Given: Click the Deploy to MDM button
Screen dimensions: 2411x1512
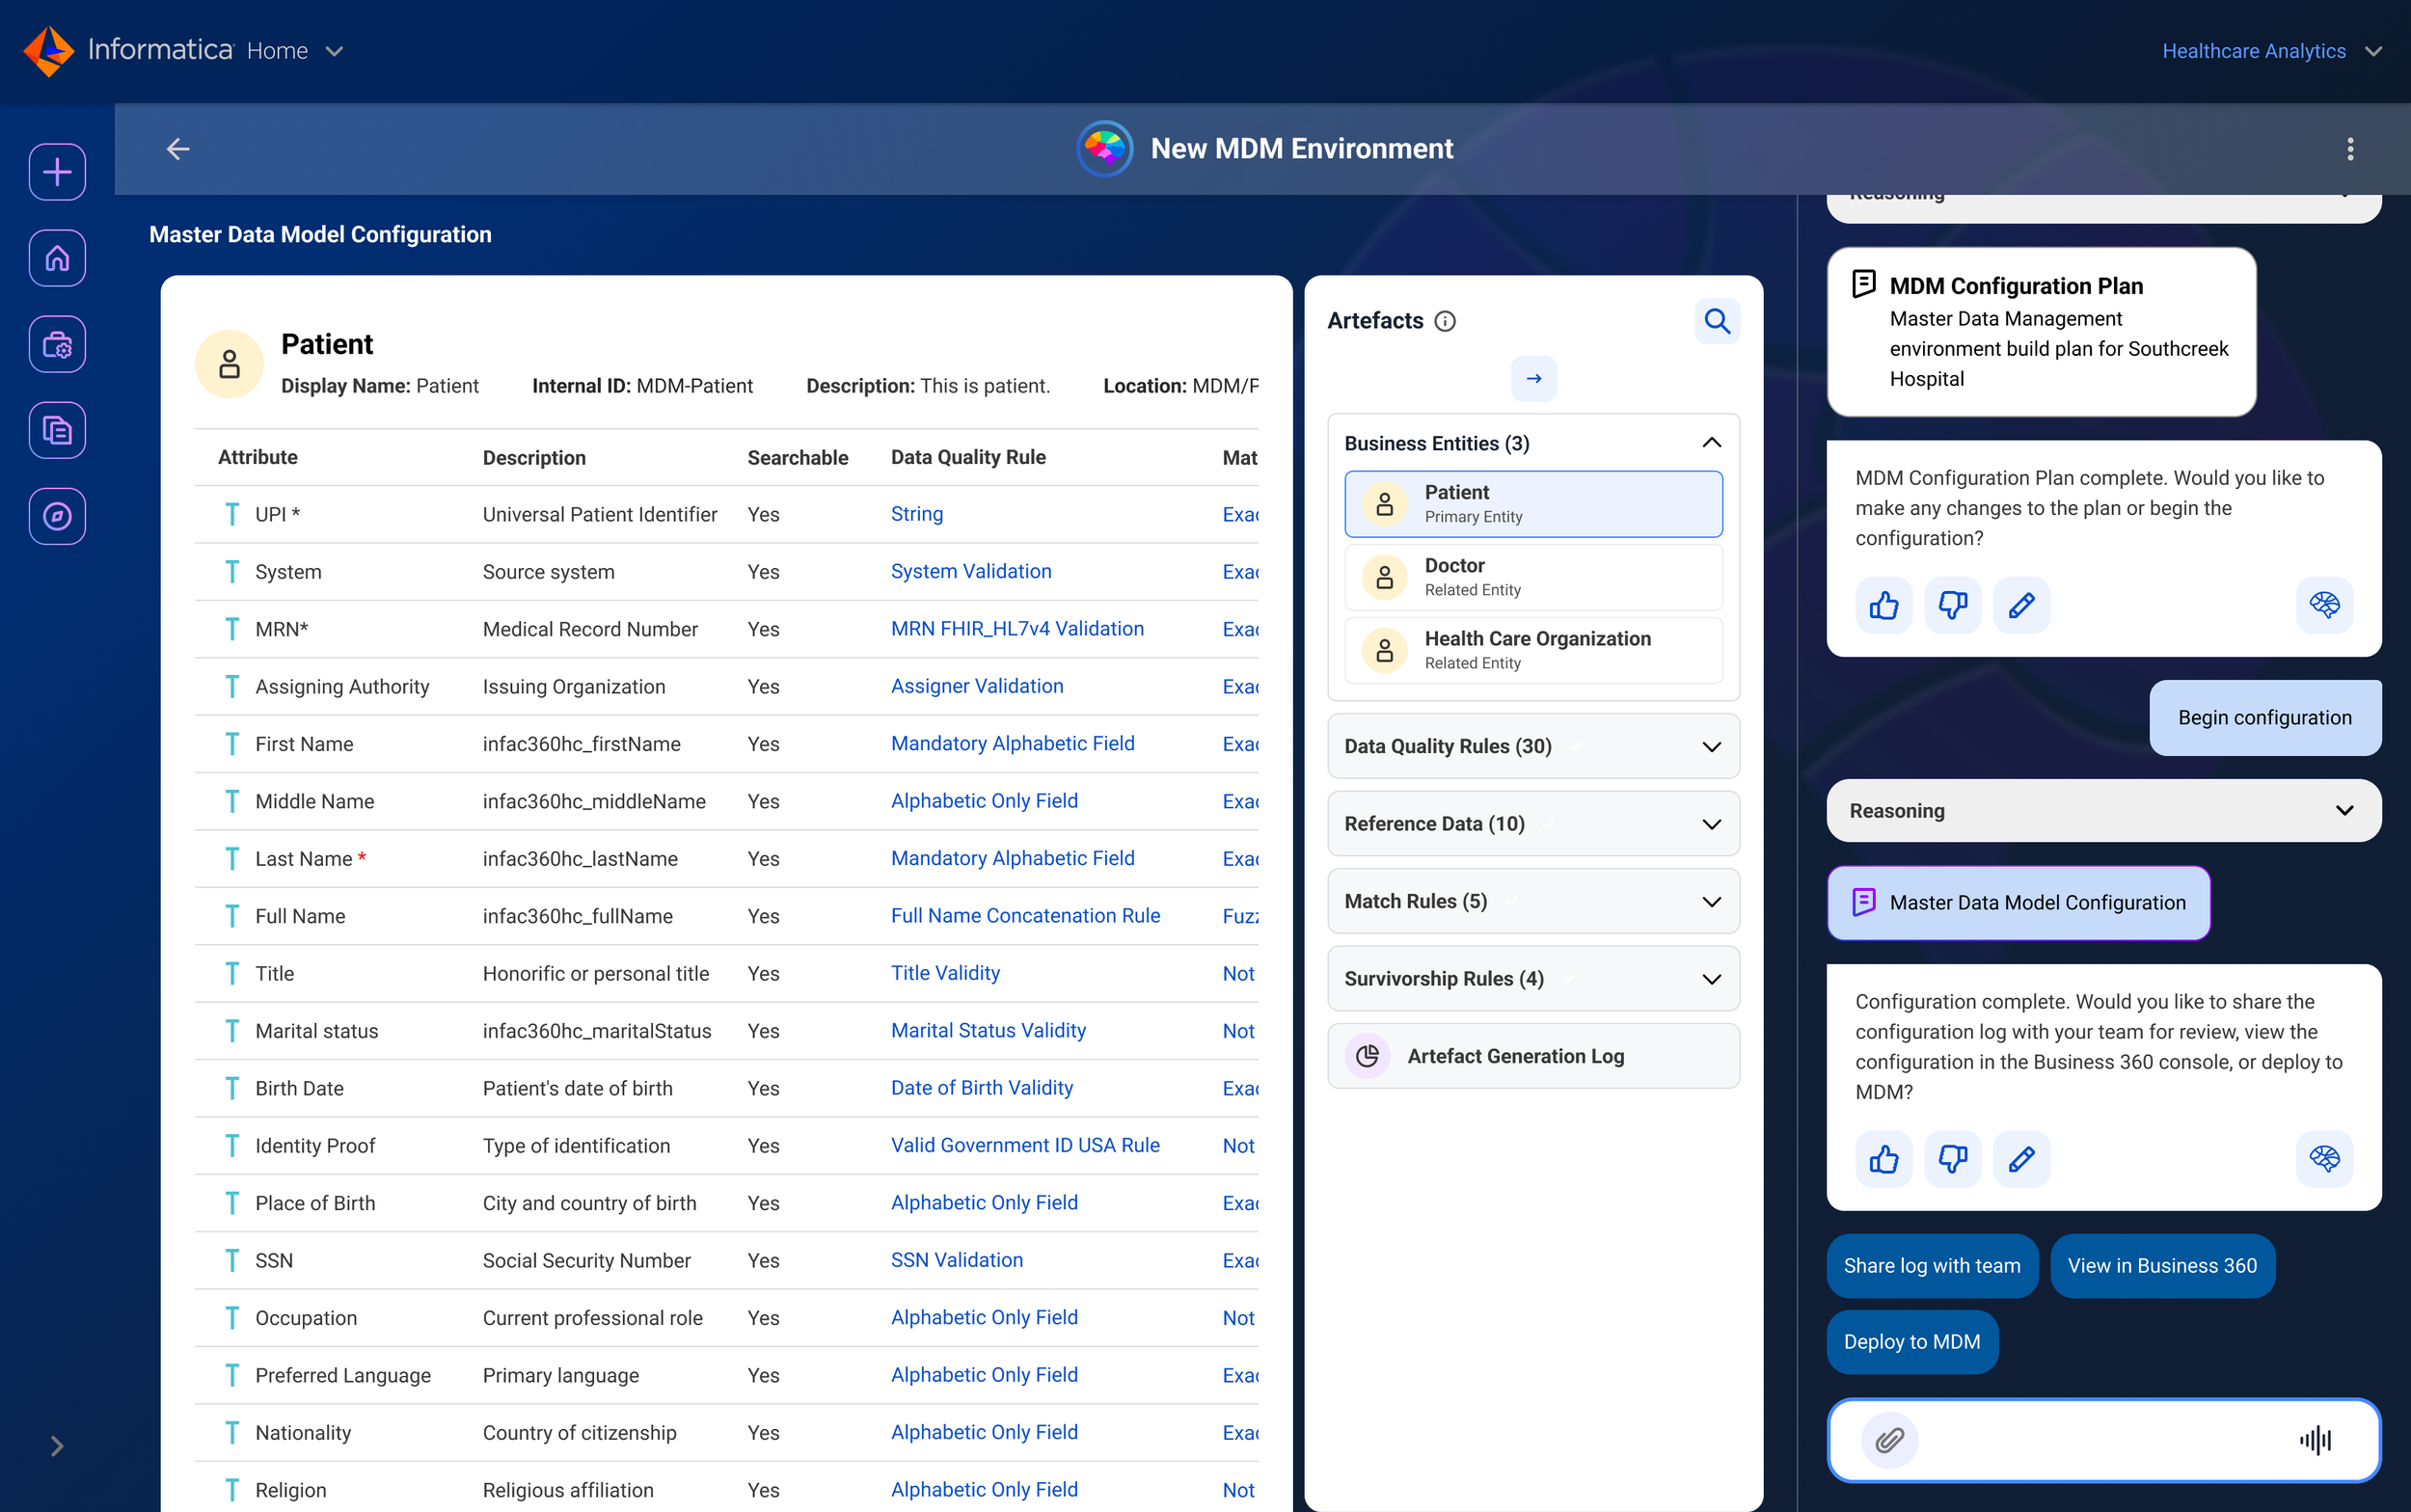Looking at the screenshot, I should point(1911,1342).
